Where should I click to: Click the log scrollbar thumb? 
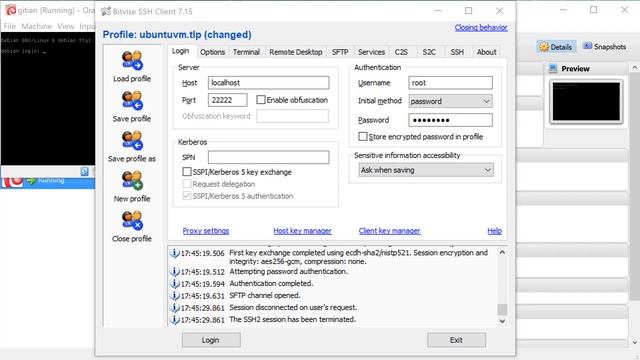tap(502, 309)
